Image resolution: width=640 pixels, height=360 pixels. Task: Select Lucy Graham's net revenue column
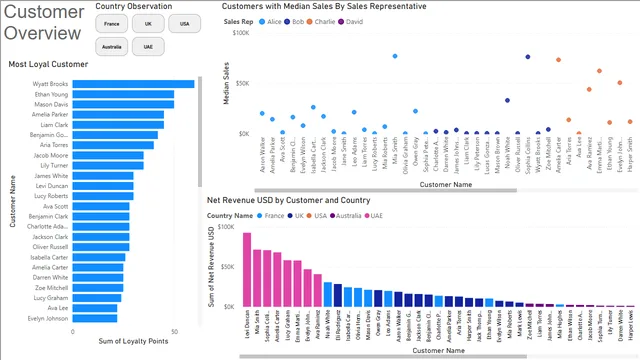287,284
